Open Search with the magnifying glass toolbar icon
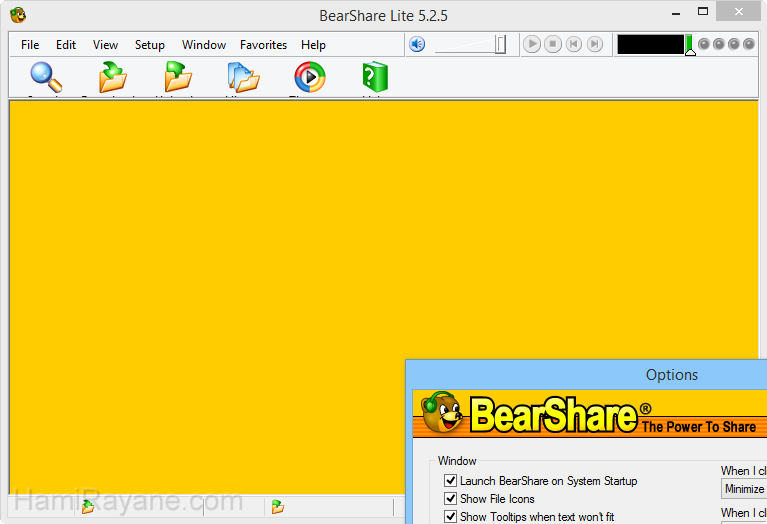The height and width of the screenshot is (524, 767). (x=46, y=78)
